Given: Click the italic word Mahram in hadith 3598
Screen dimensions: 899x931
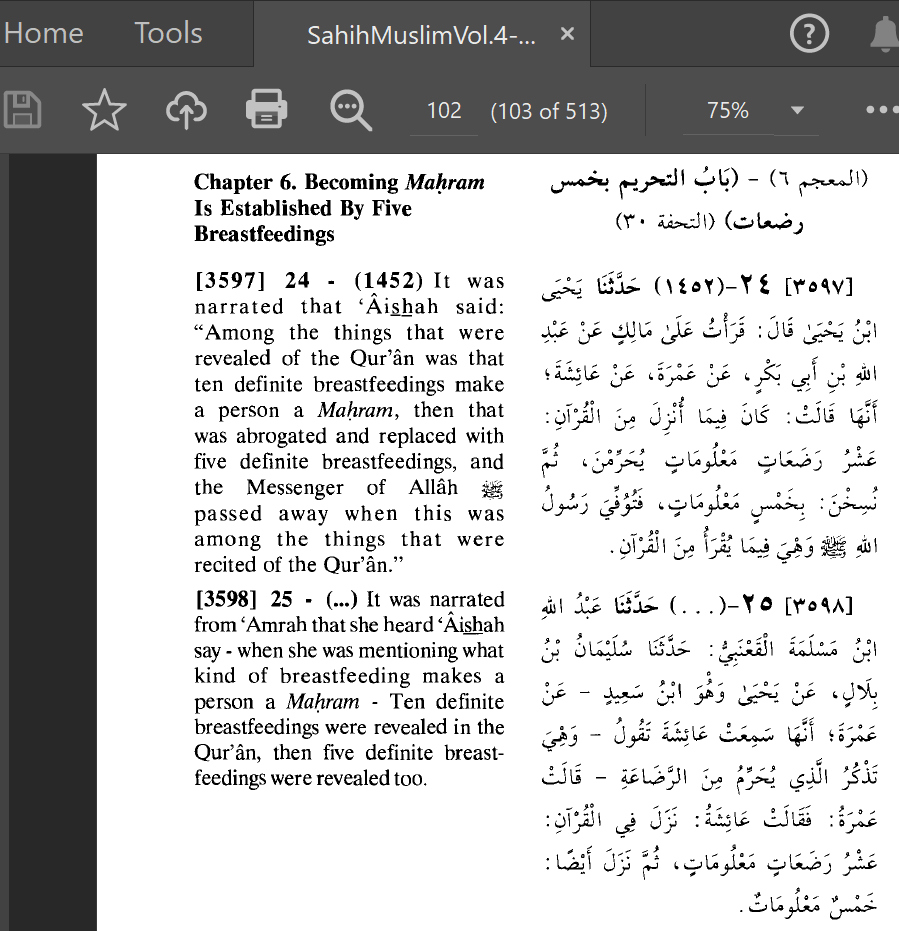Looking at the screenshot, I should tap(322, 702).
